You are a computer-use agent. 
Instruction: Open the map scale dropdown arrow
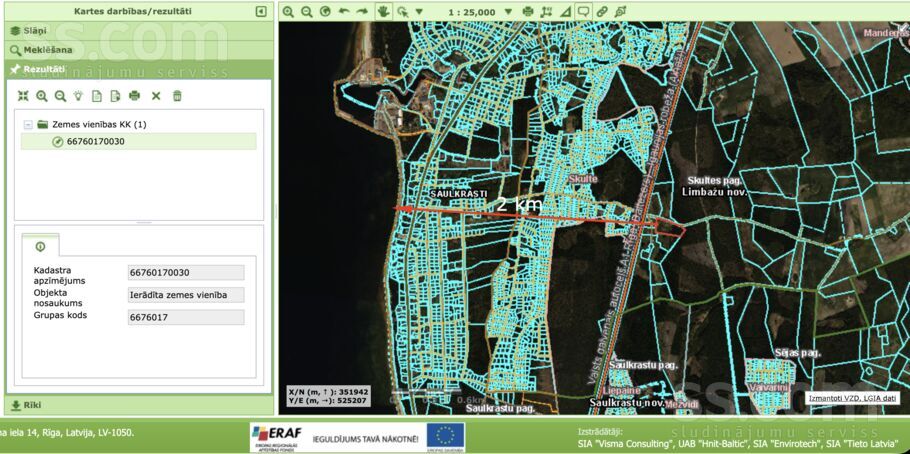coord(508,12)
